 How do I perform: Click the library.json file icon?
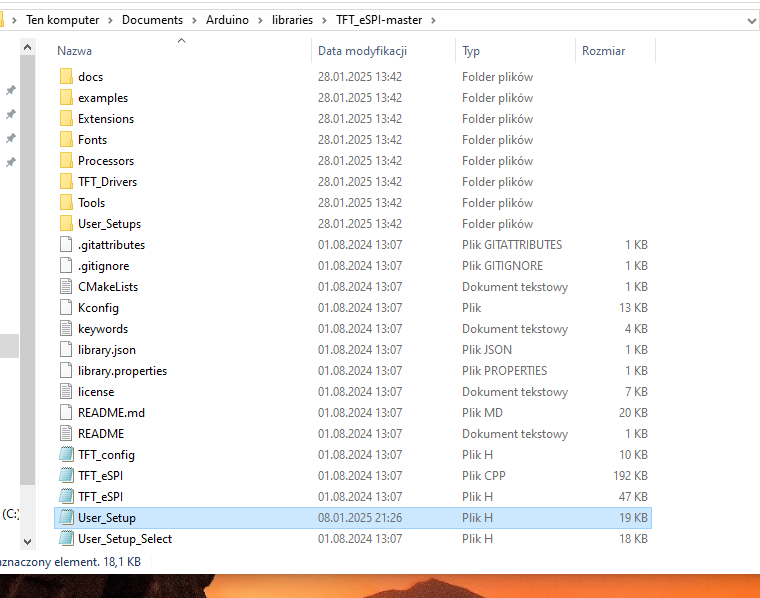point(66,349)
